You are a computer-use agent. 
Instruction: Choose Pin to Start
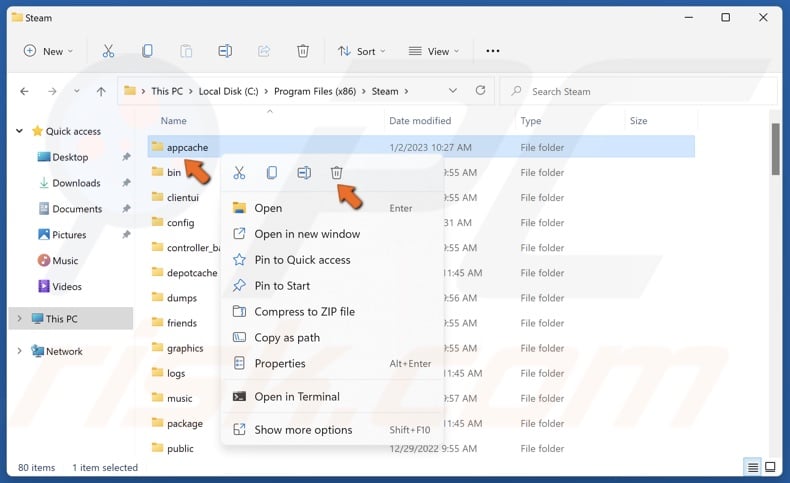(333, 286)
